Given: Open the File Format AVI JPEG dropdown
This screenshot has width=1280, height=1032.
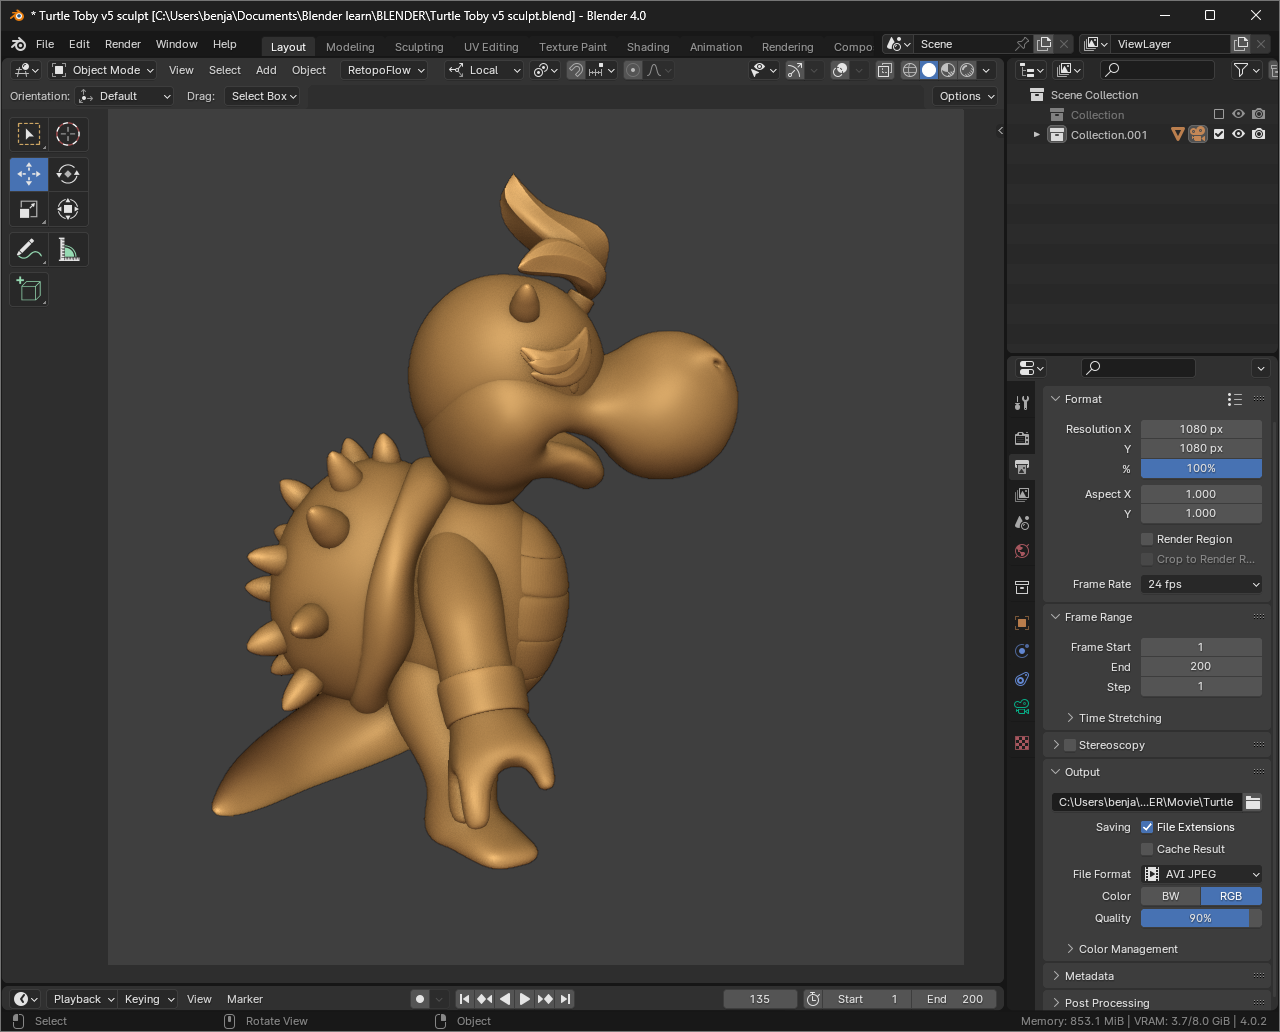Looking at the screenshot, I should pos(1201,874).
